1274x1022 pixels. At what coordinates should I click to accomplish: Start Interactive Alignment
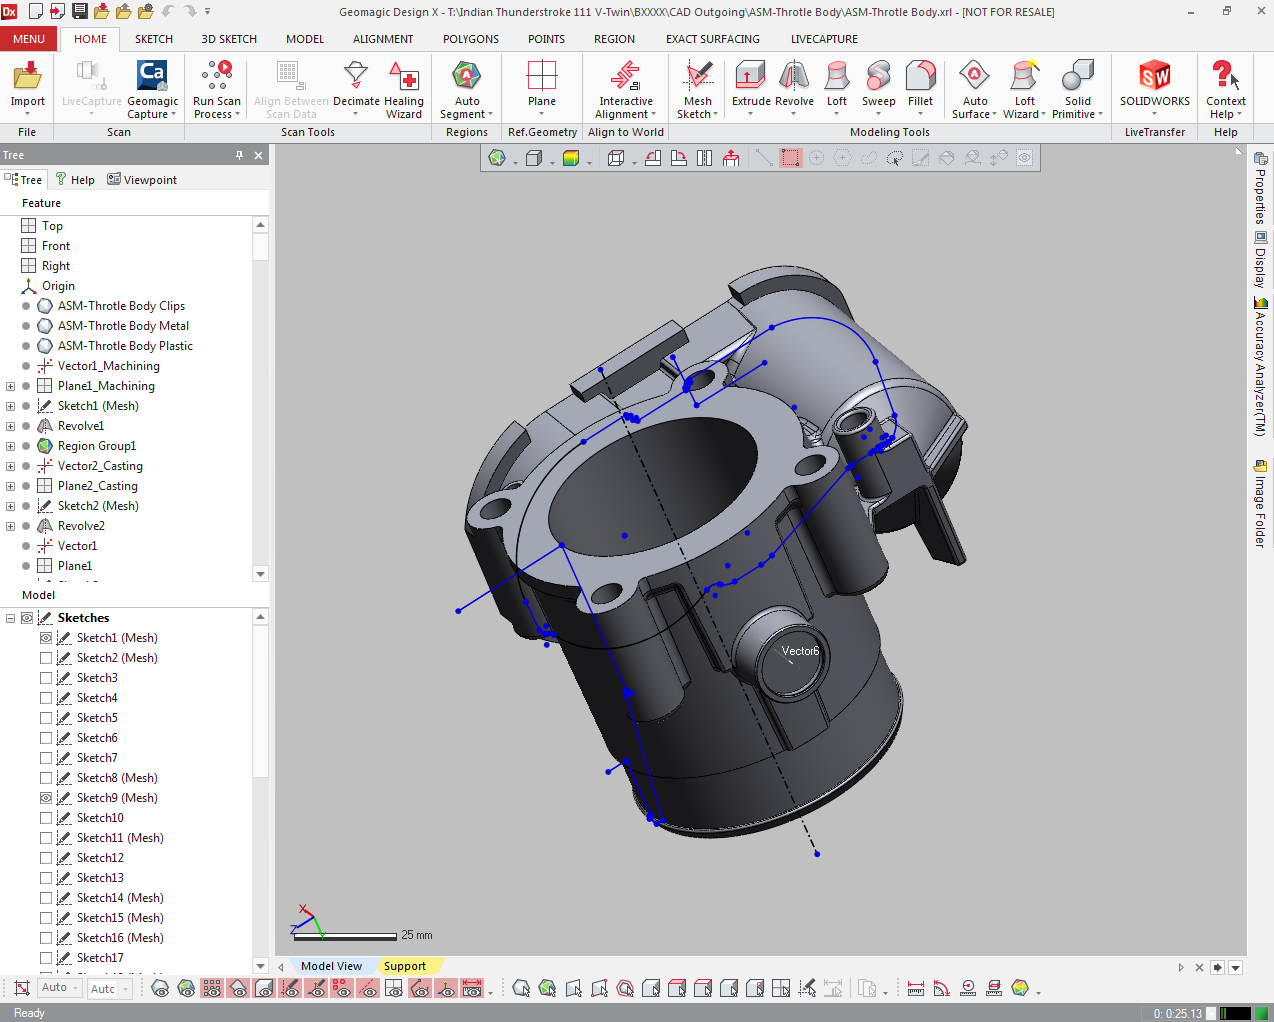[x=626, y=88]
